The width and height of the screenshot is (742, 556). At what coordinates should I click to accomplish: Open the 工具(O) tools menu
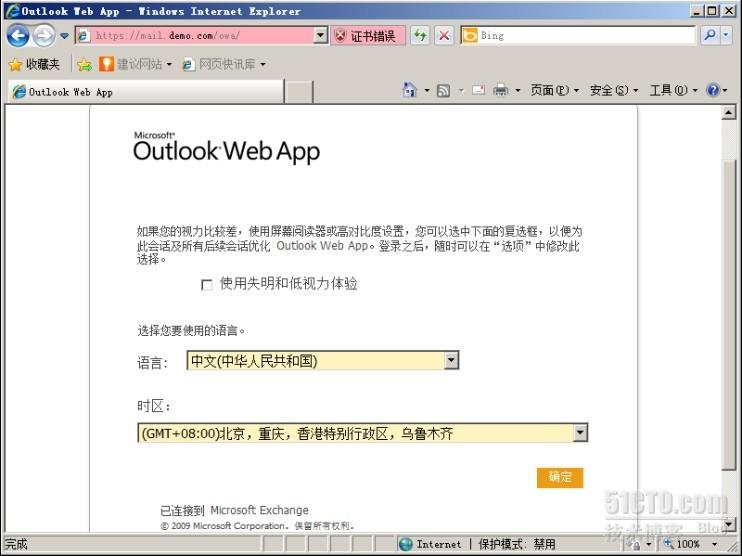[x=673, y=90]
